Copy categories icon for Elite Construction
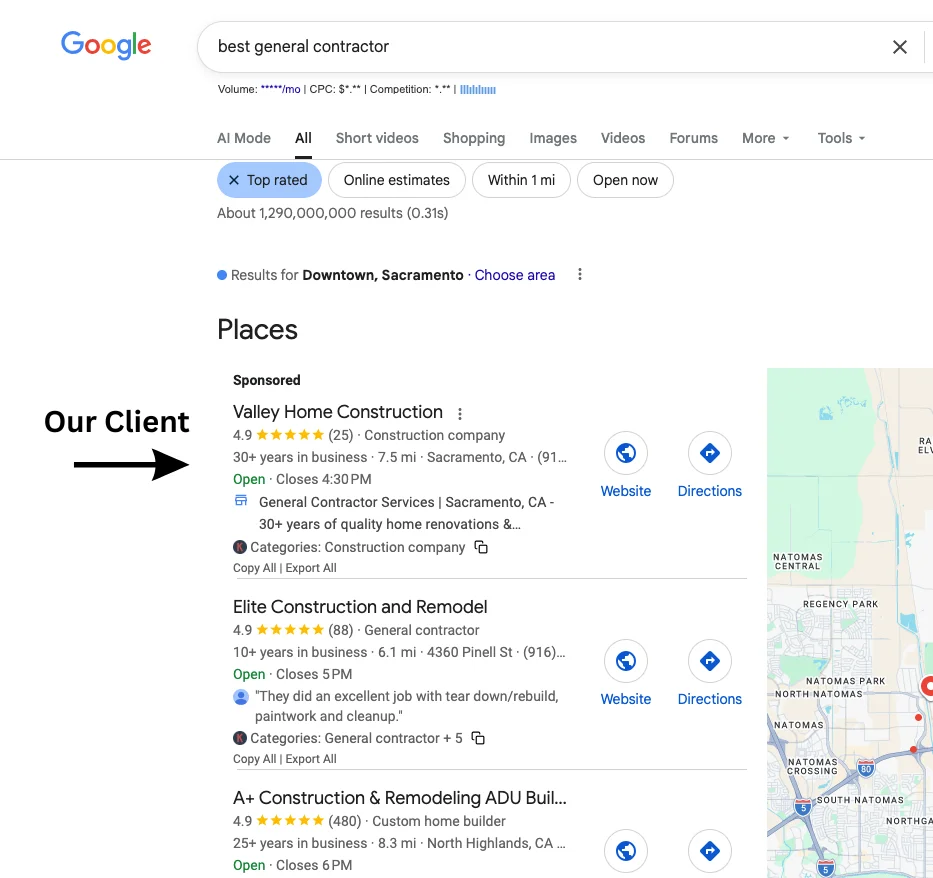 [478, 738]
